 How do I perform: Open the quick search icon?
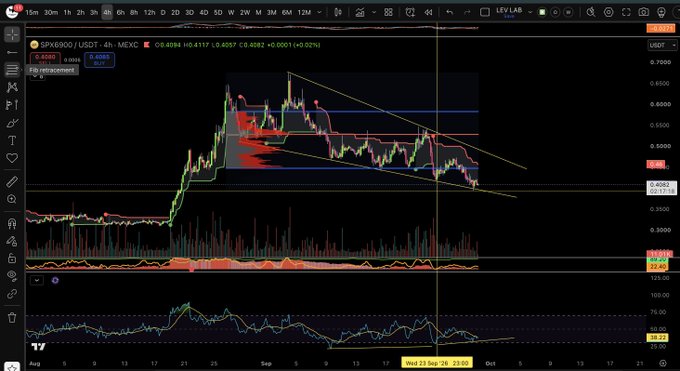591,12
